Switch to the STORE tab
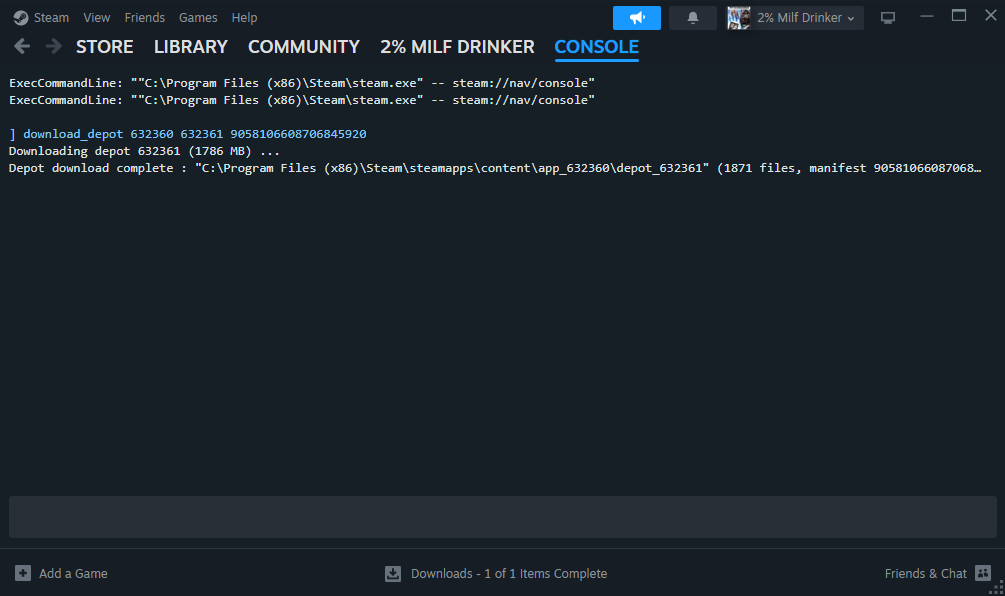The image size is (1005, 596). [x=104, y=47]
